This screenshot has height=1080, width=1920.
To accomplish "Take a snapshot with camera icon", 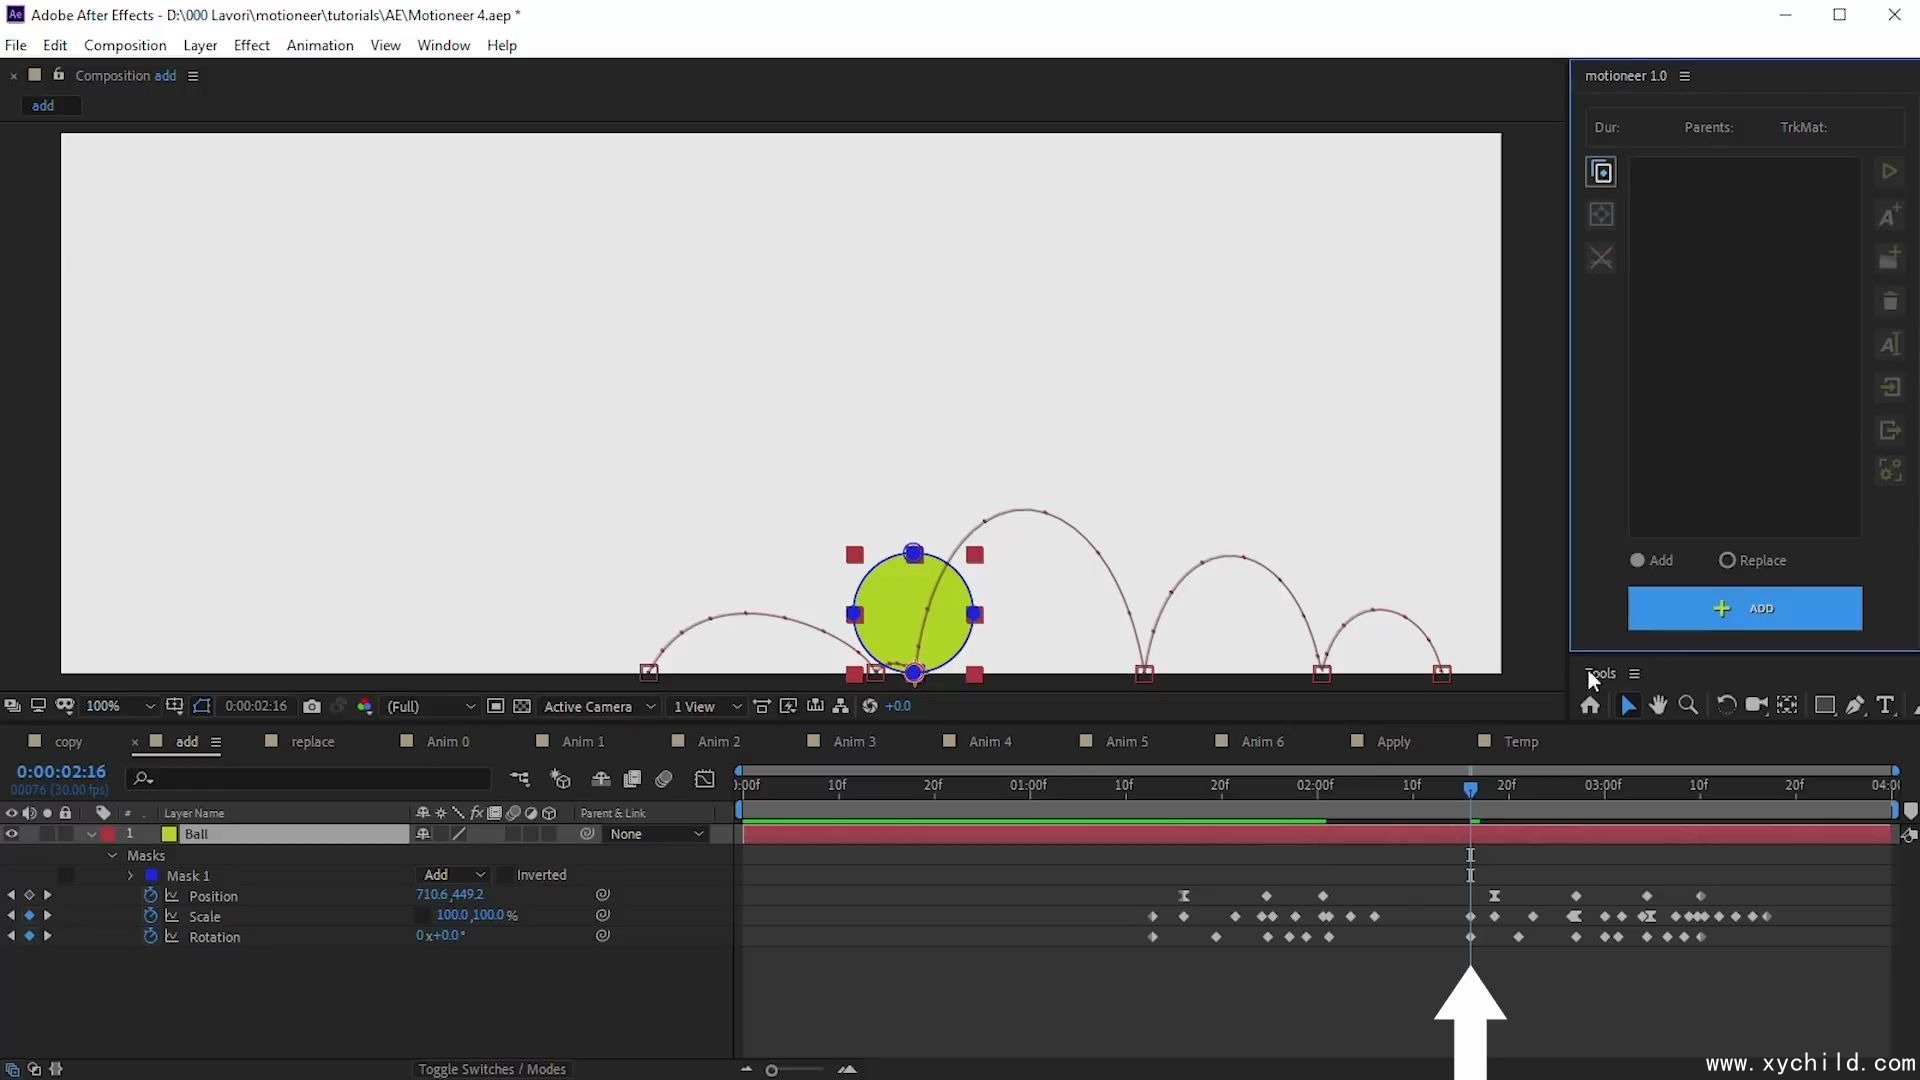I will tap(312, 706).
